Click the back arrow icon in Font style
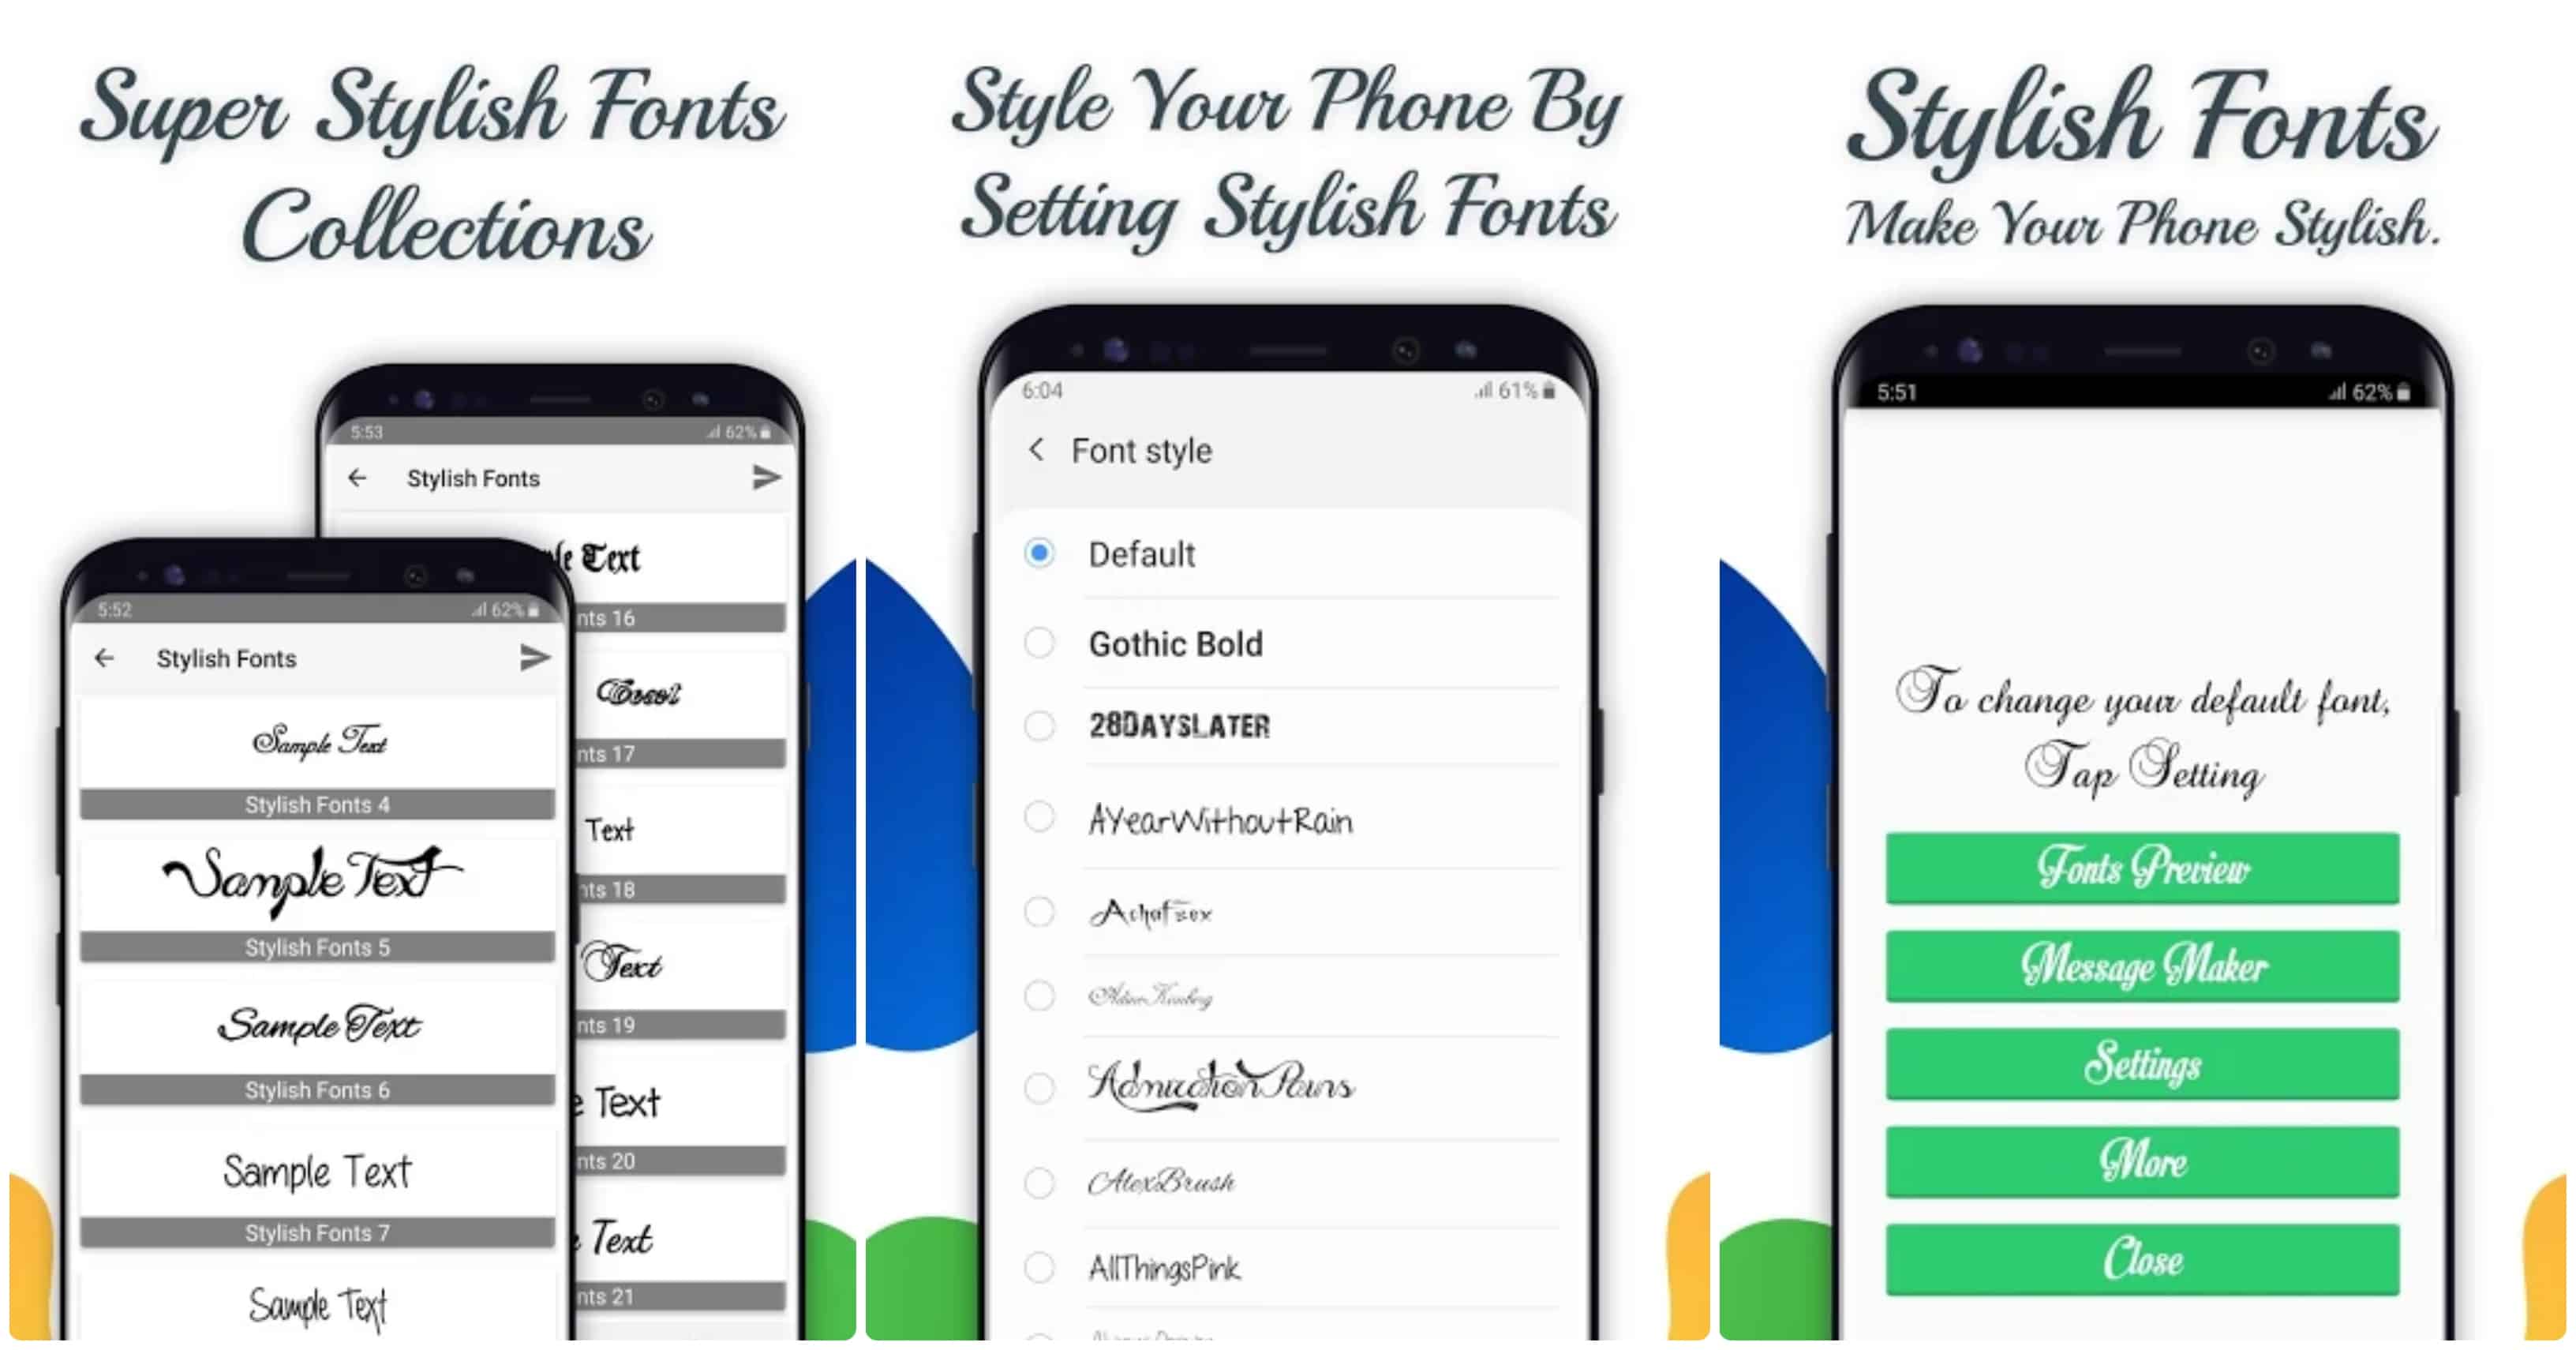 tap(1036, 450)
